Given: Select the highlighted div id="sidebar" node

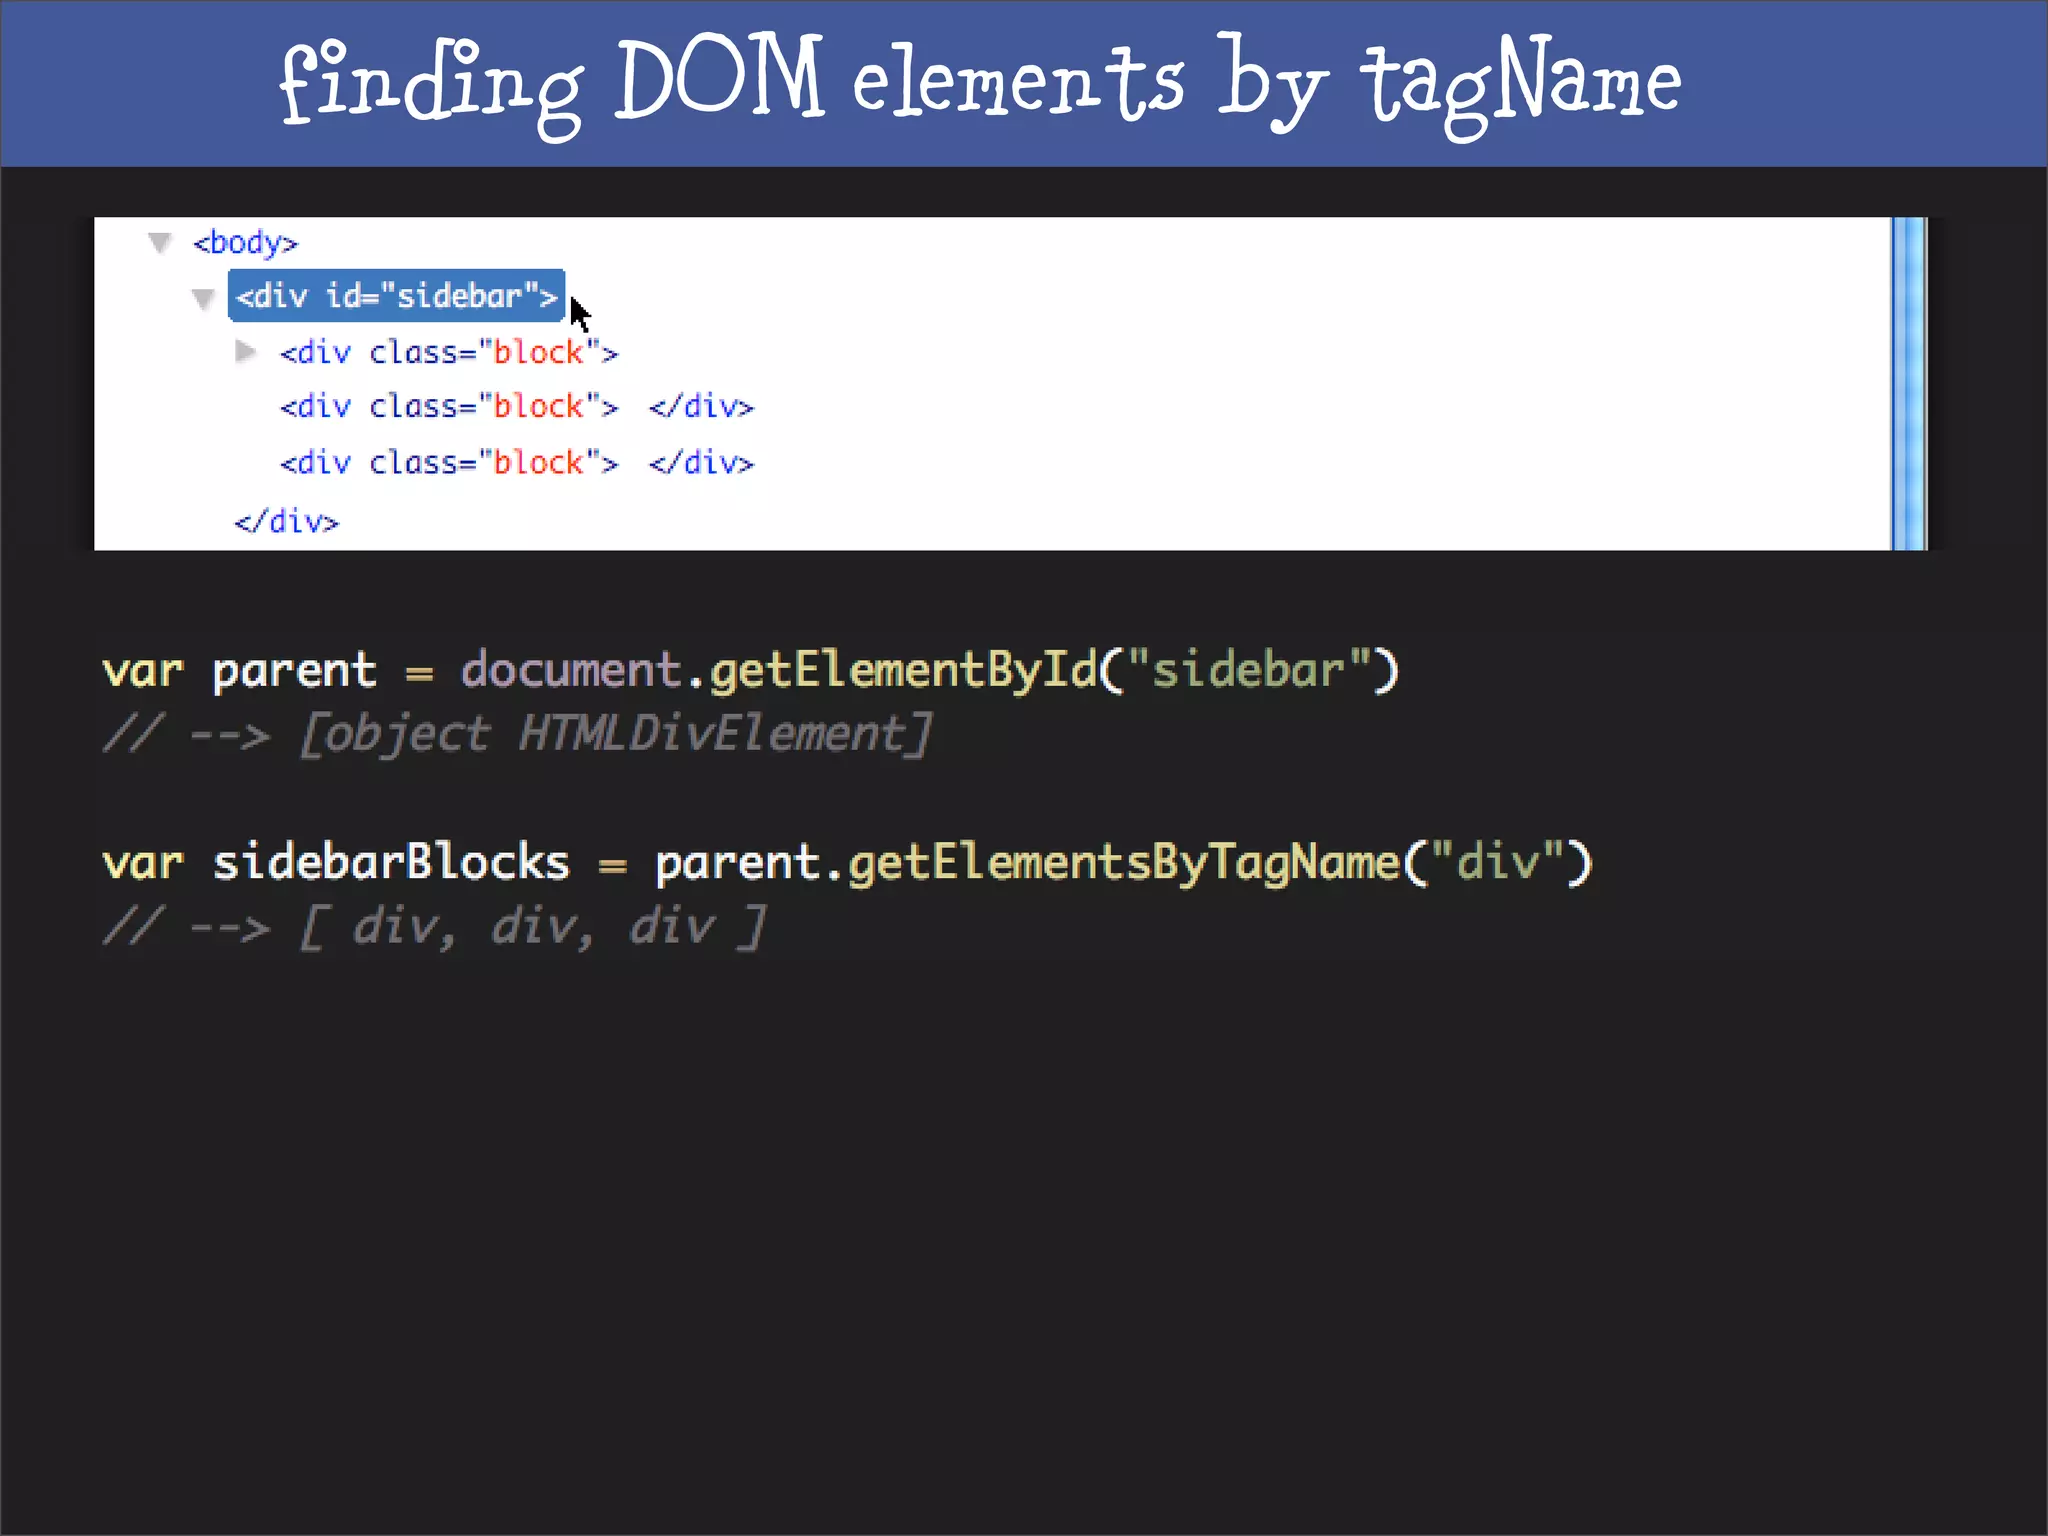Looking at the screenshot, I should tap(397, 296).
